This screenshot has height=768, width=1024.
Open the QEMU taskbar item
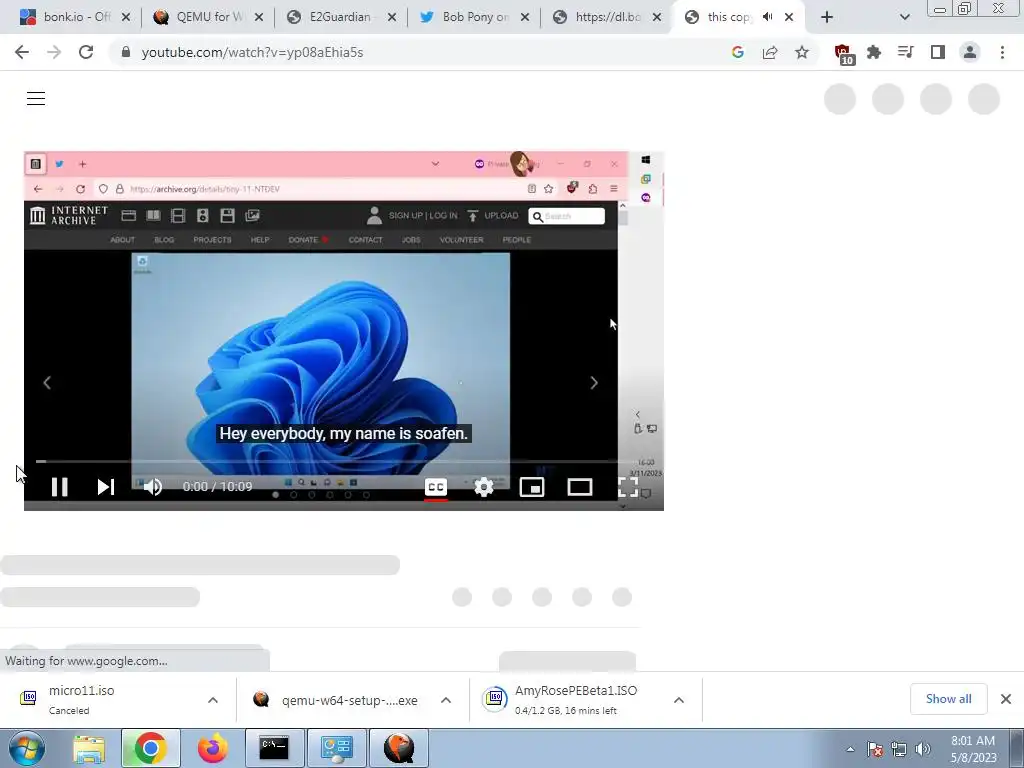(399, 748)
